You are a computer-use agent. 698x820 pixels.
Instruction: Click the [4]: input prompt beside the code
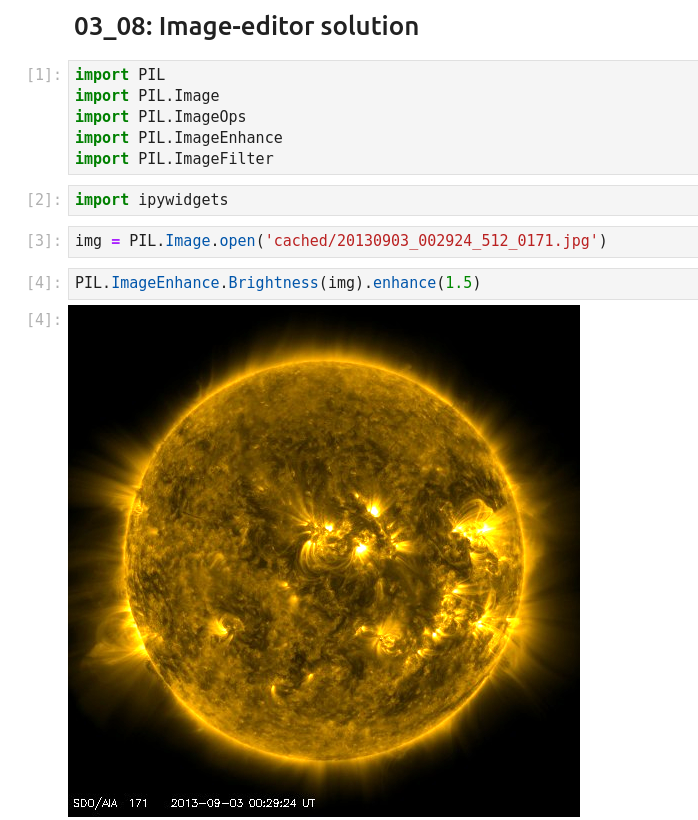pos(44,283)
